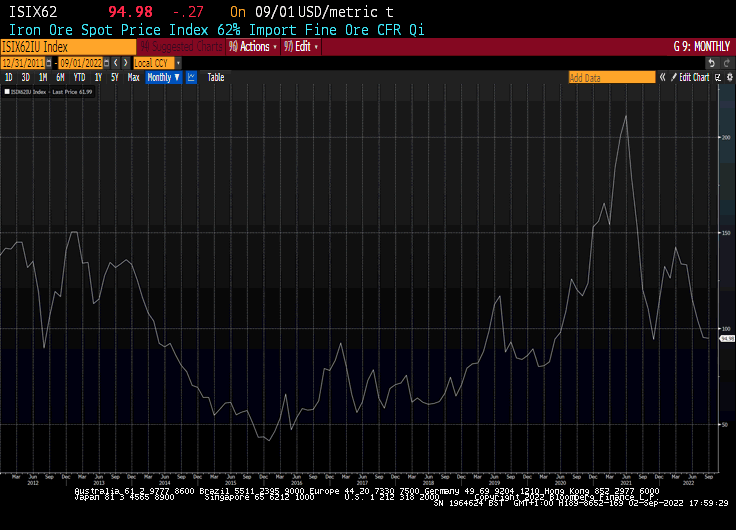The image size is (736, 530).
Task: Step date range backward with left arrow
Action: [x=114, y=62]
